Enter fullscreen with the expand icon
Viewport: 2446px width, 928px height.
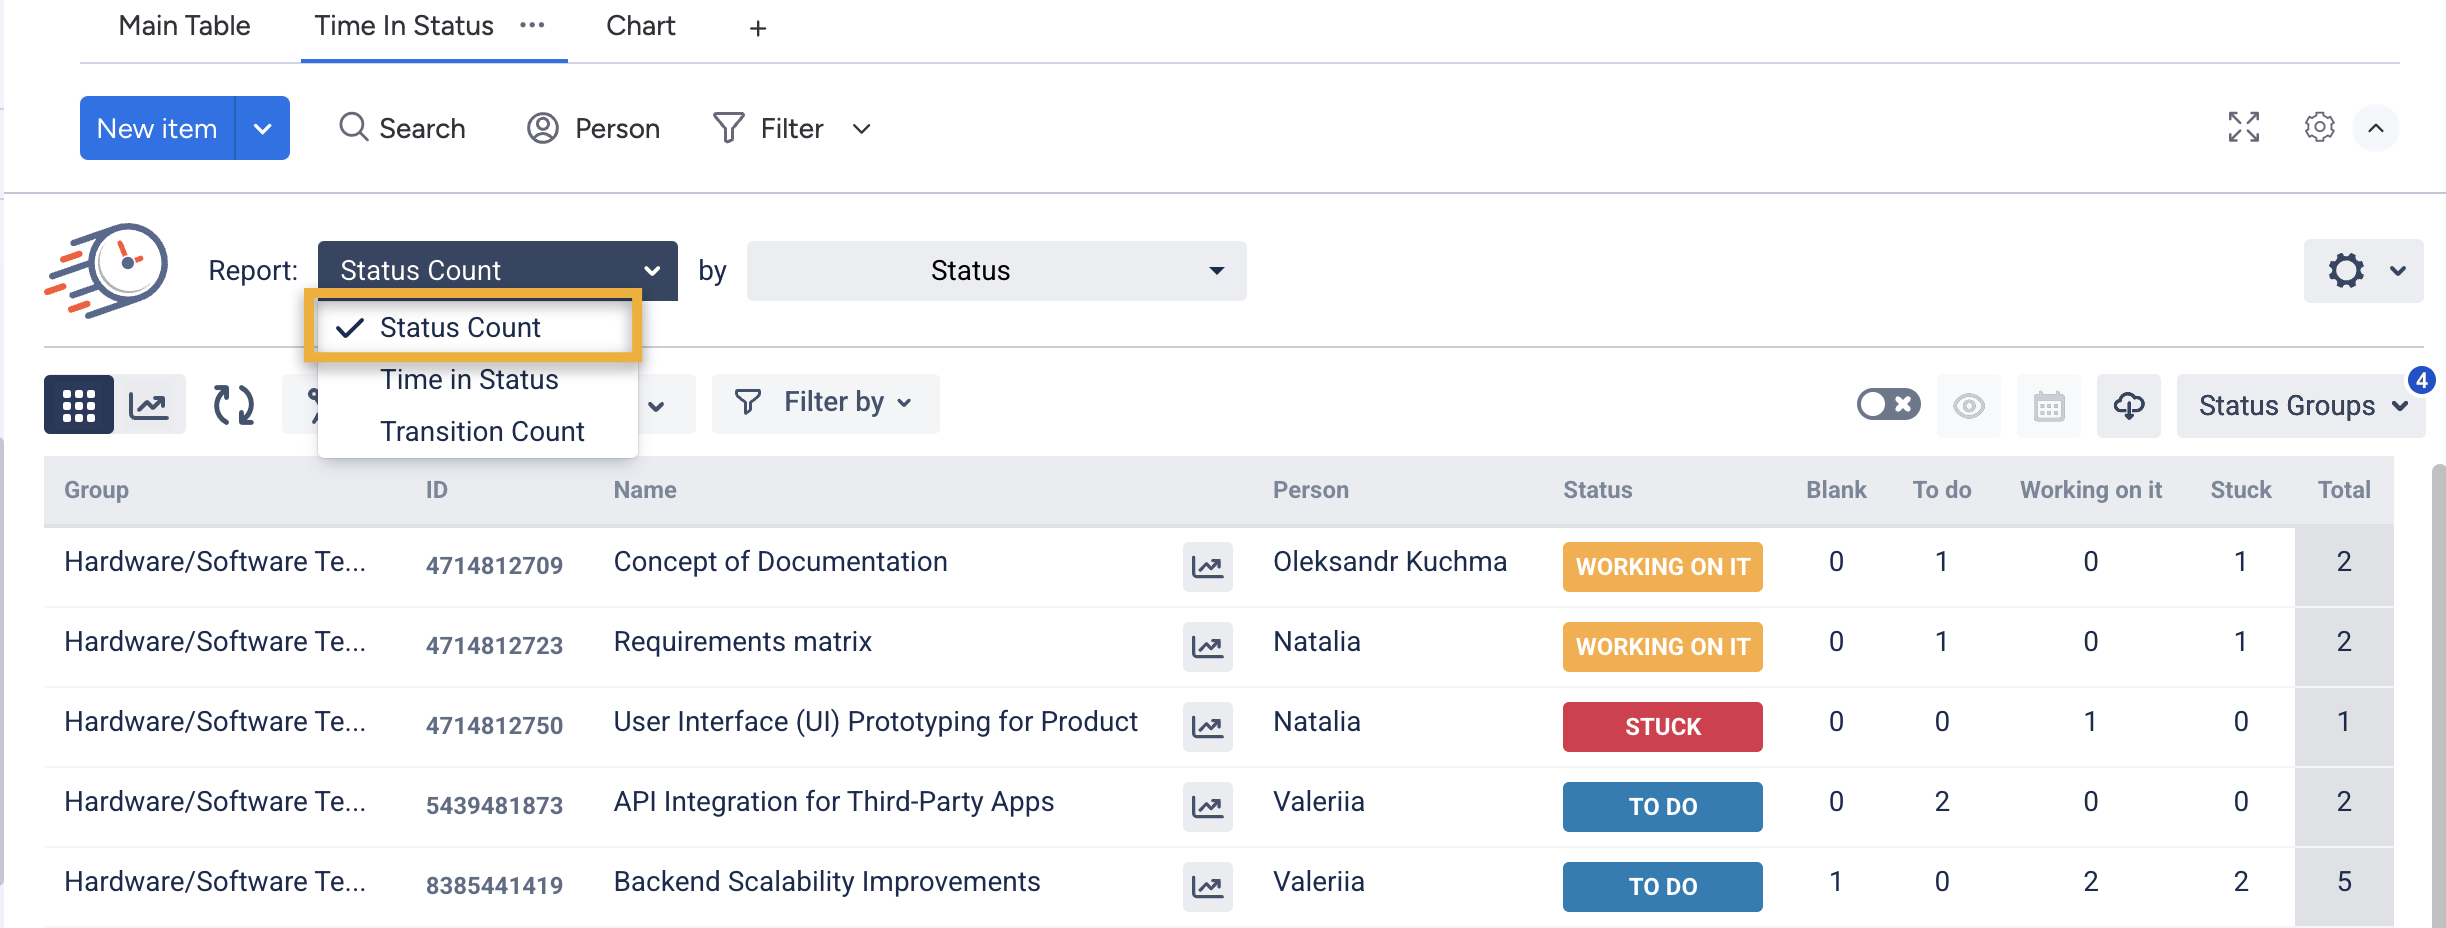[x=2243, y=128]
